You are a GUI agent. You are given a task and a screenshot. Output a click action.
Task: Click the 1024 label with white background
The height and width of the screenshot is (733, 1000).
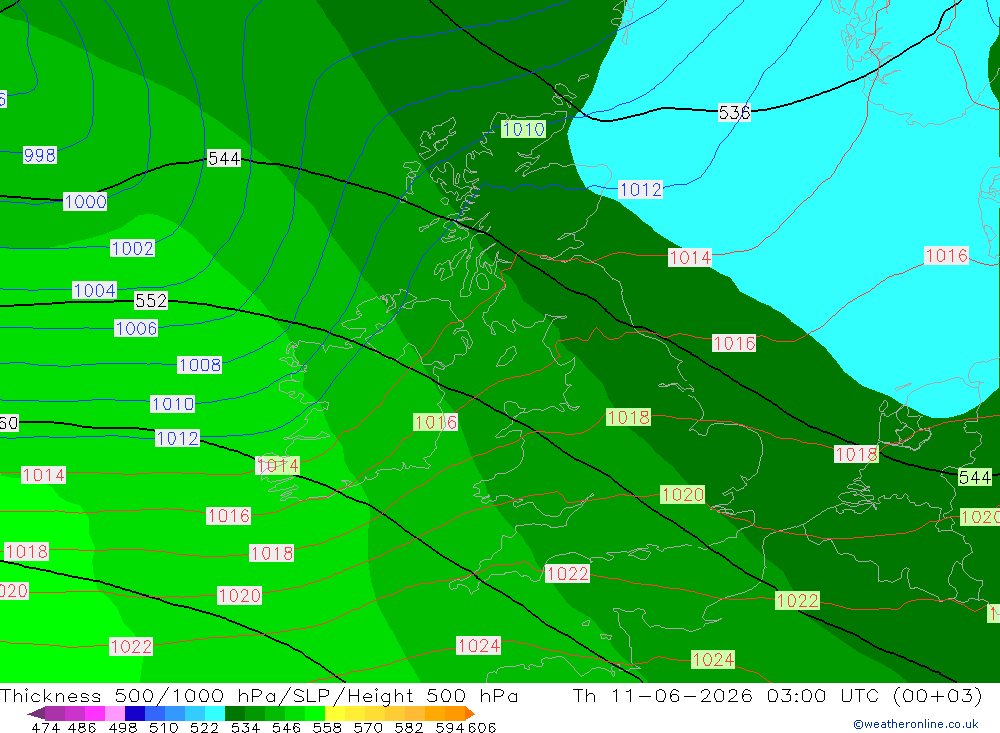[478, 646]
